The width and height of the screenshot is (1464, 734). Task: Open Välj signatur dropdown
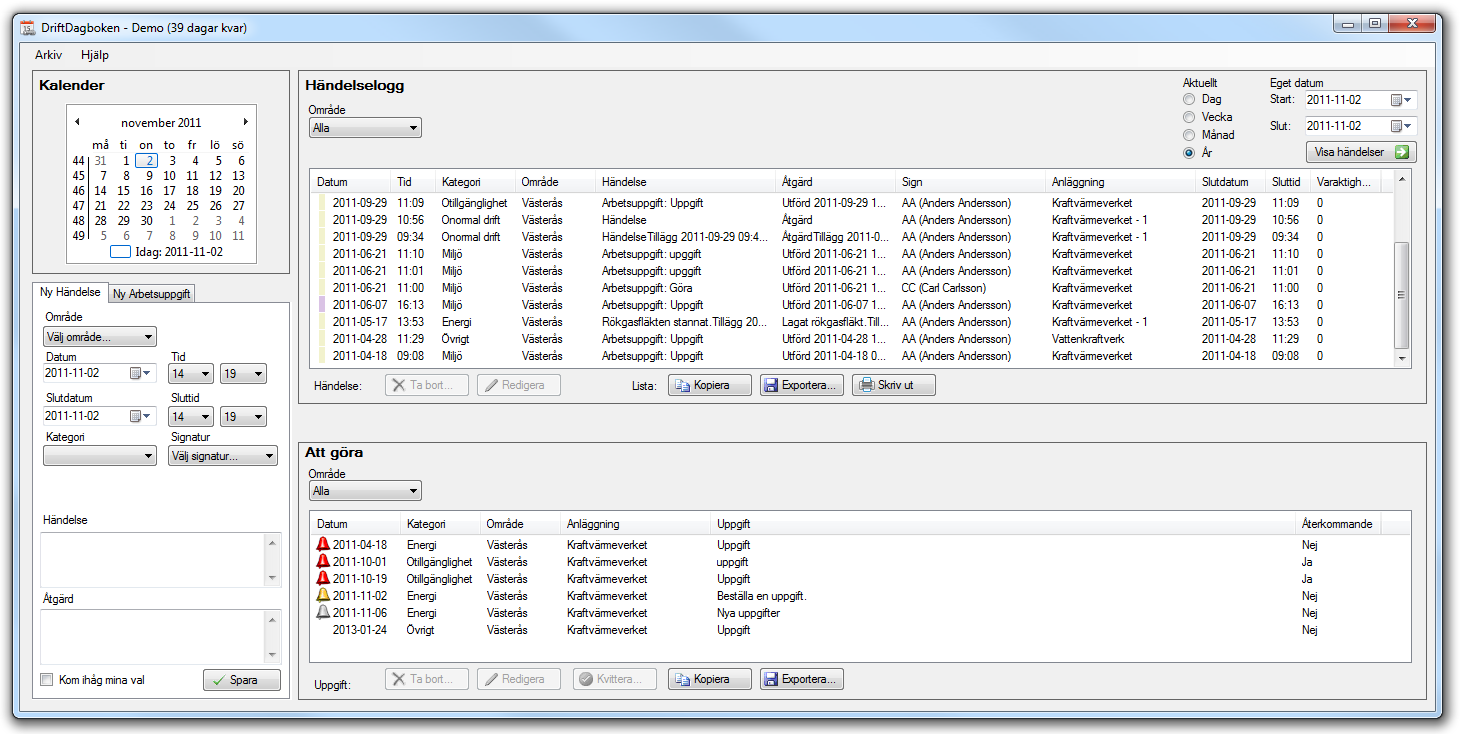coord(223,456)
